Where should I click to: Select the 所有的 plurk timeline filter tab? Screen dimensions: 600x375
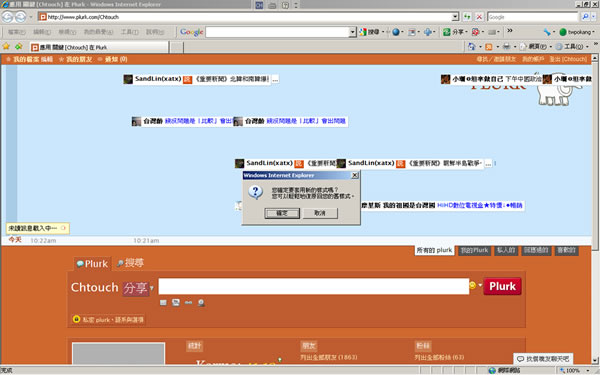[x=434, y=250]
